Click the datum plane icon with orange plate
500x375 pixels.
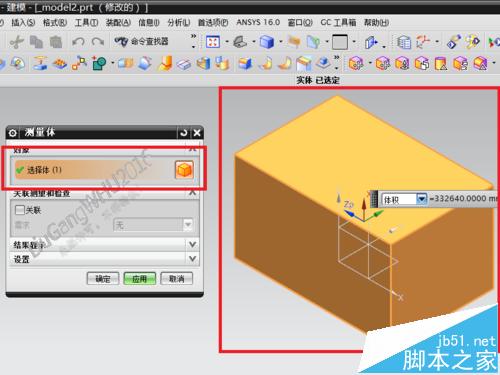(40, 63)
